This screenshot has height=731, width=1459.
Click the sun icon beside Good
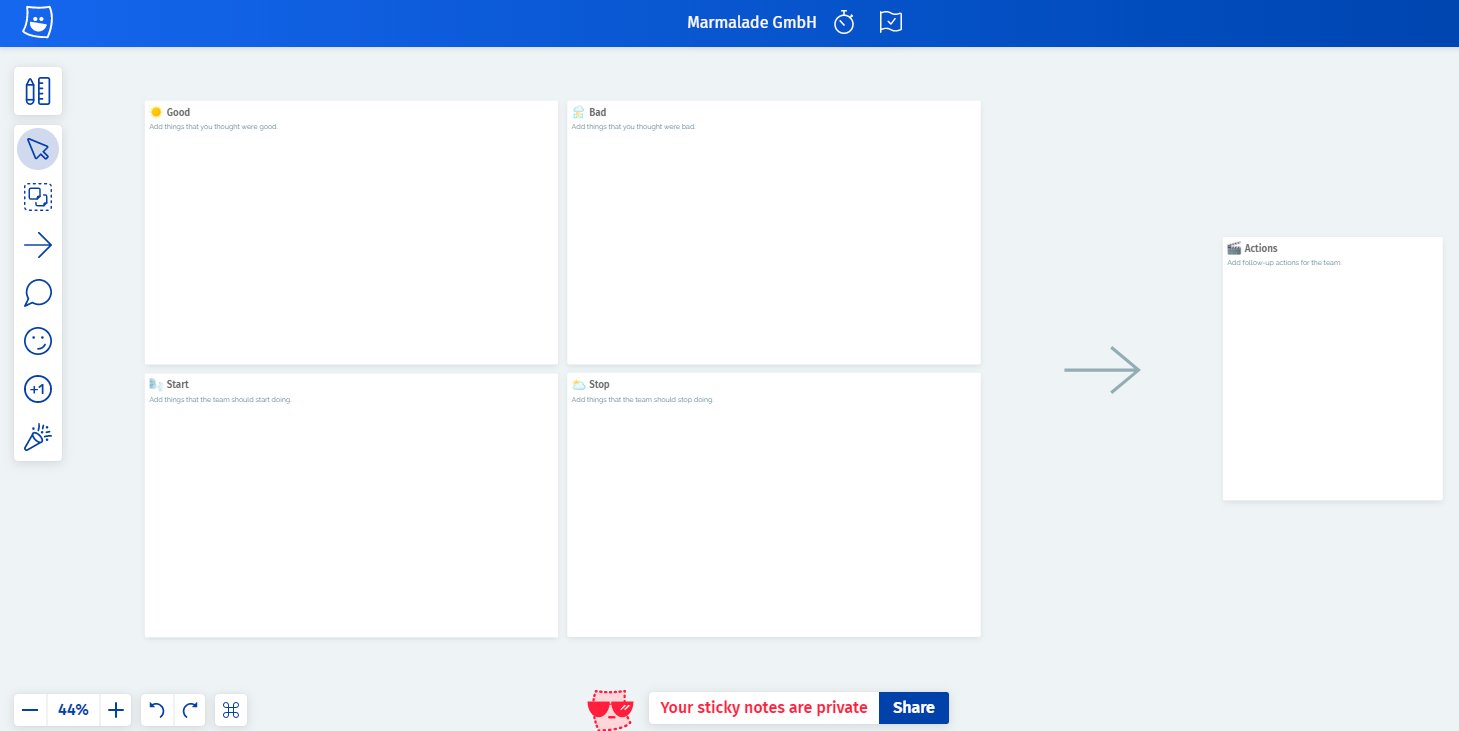[156, 112]
